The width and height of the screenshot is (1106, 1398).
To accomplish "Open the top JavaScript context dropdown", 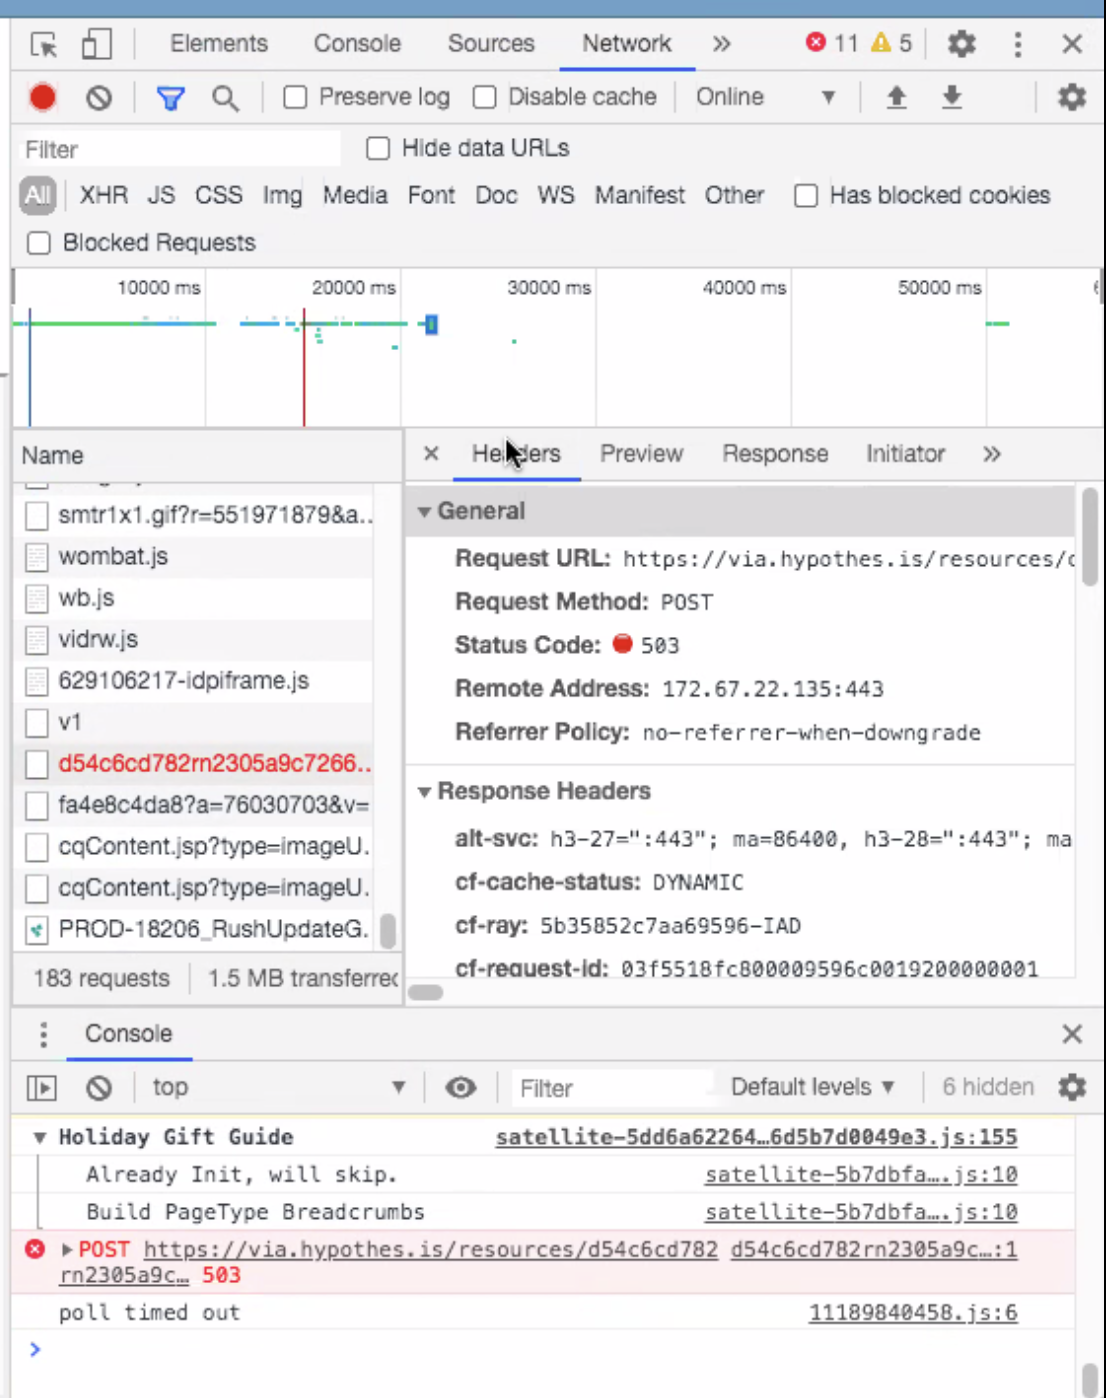I will point(278,1087).
